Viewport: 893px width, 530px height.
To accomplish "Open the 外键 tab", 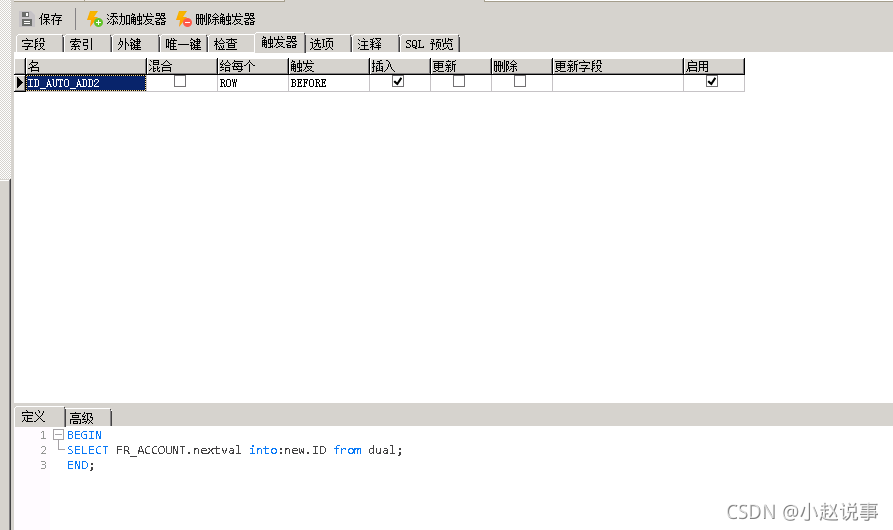I will tap(135, 44).
